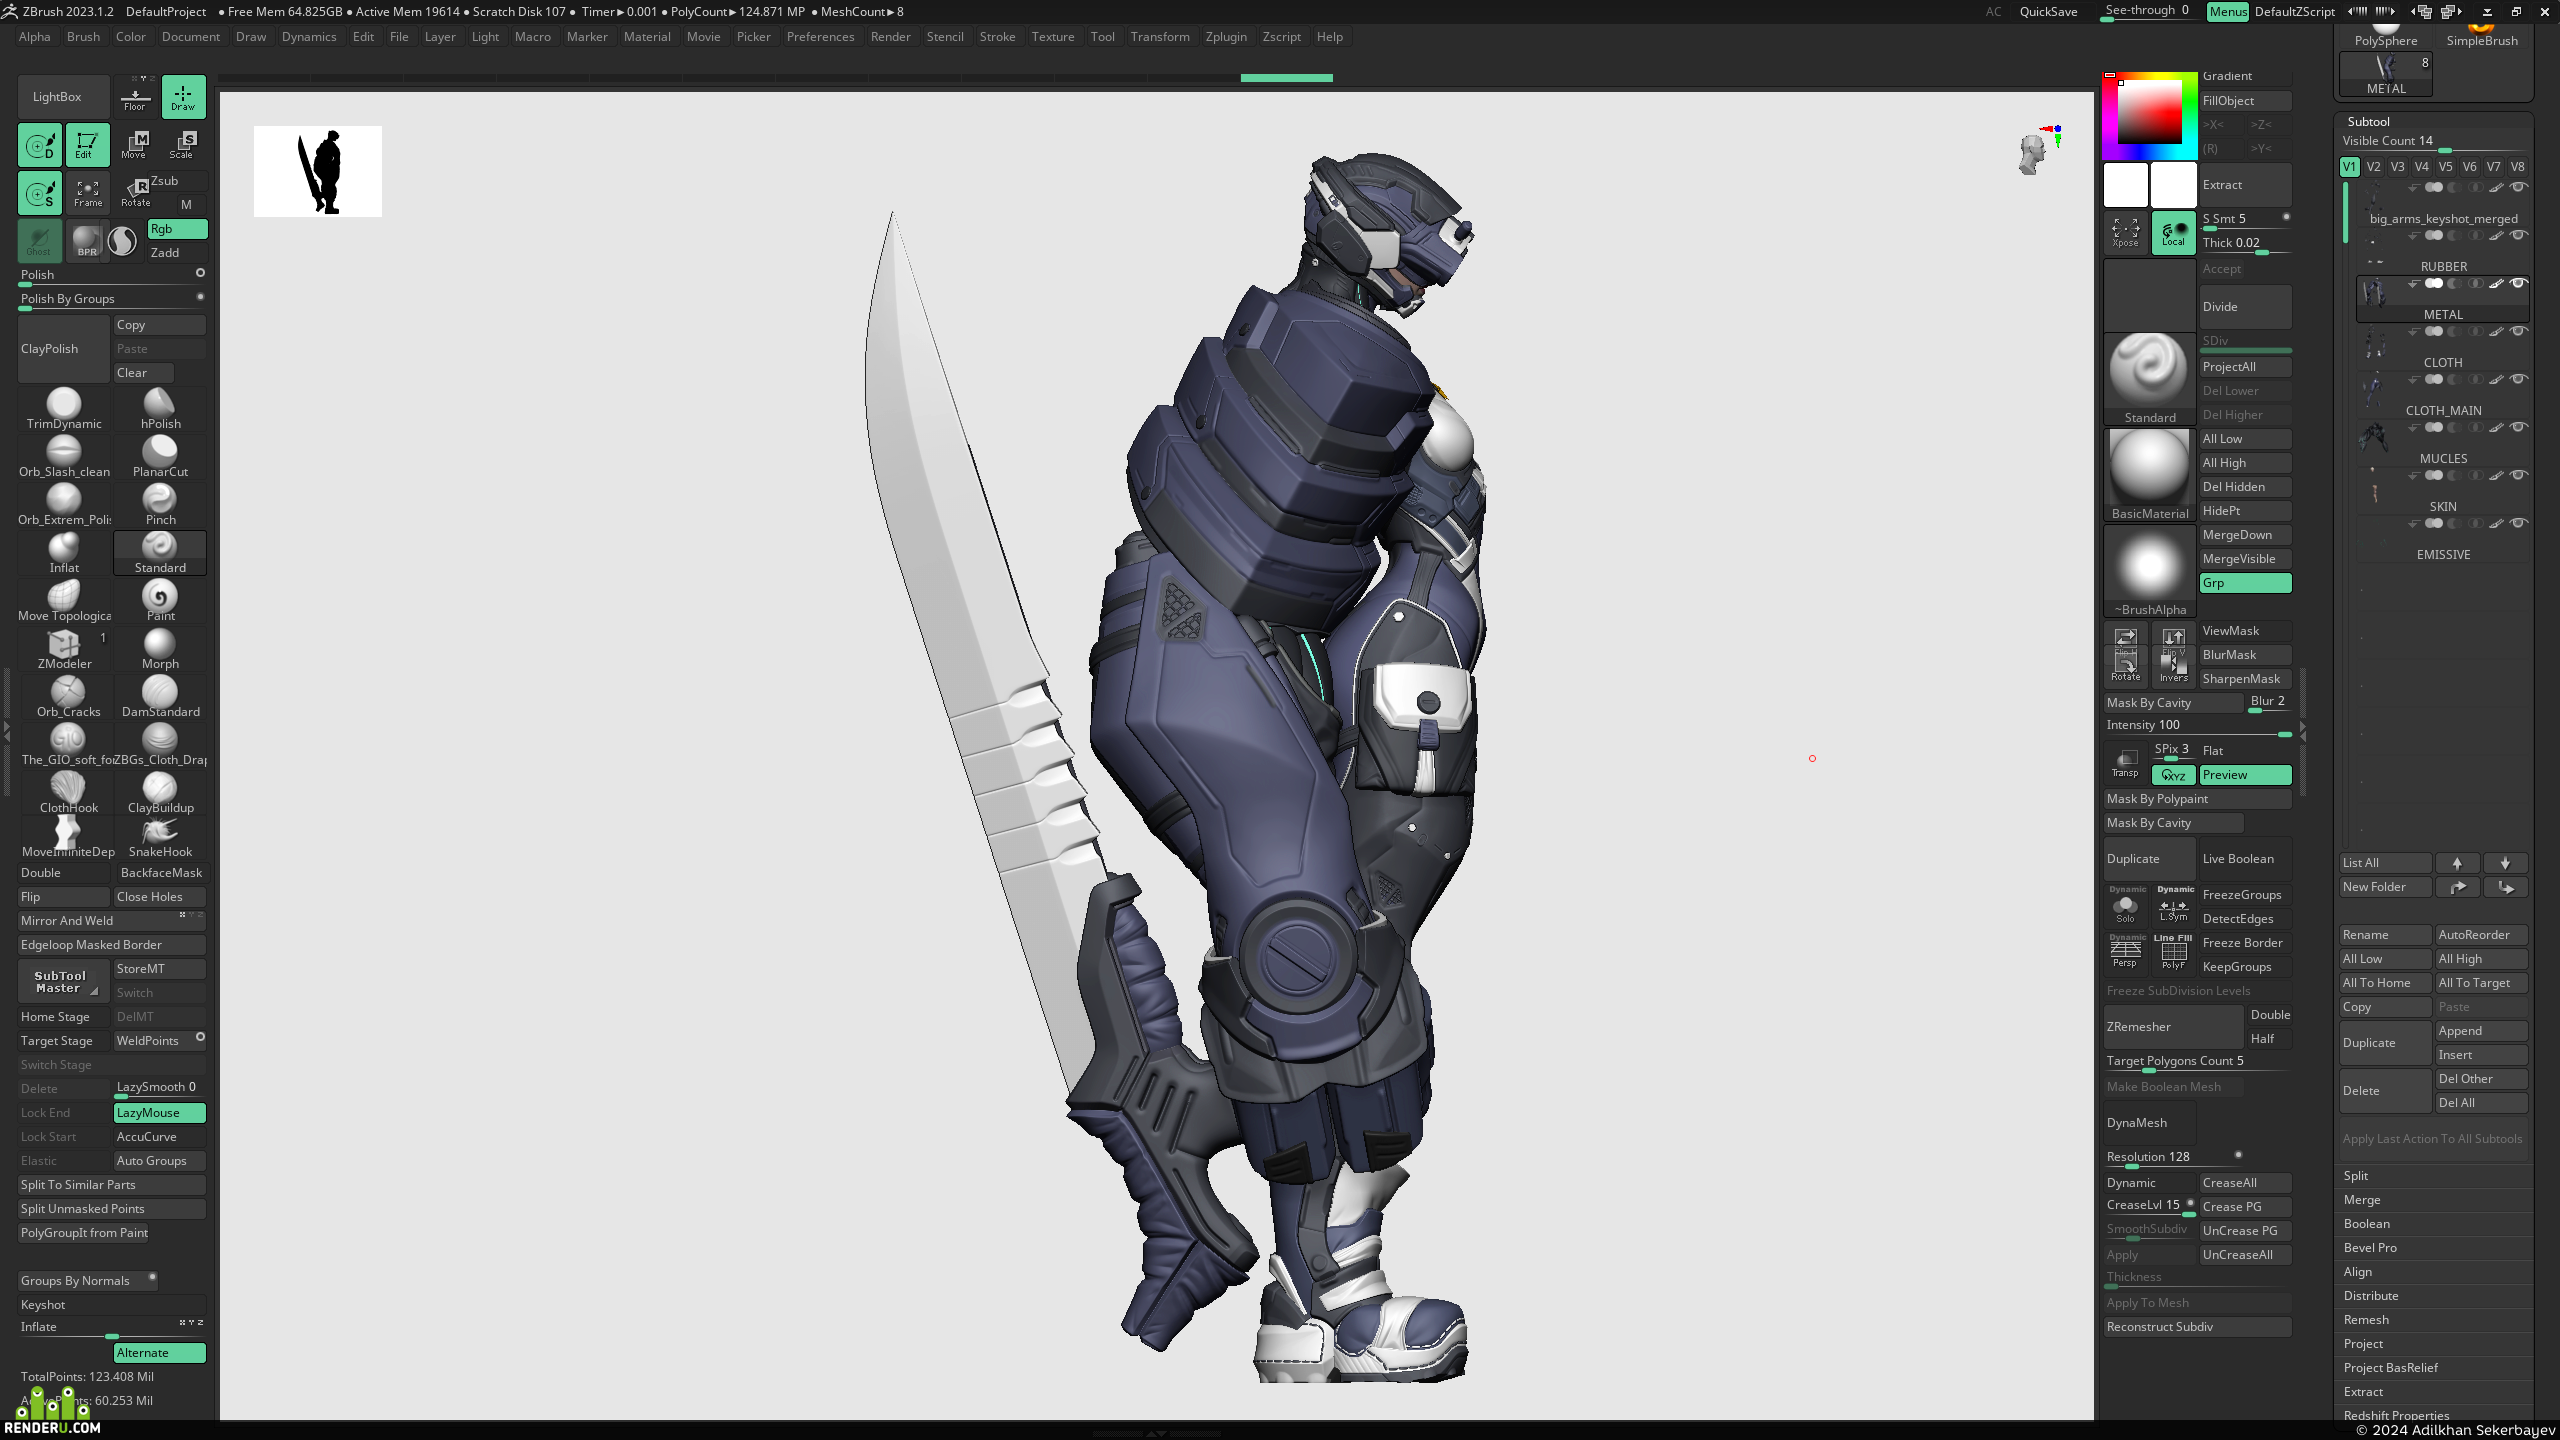Click the Floor grid icon
This screenshot has height=1440, width=2560.
pos(135,97)
